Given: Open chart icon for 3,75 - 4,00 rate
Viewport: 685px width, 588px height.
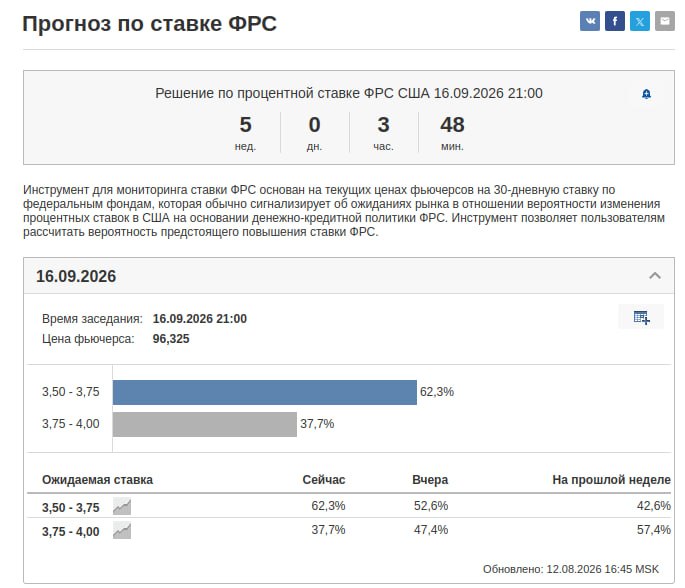Looking at the screenshot, I should tap(122, 531).
